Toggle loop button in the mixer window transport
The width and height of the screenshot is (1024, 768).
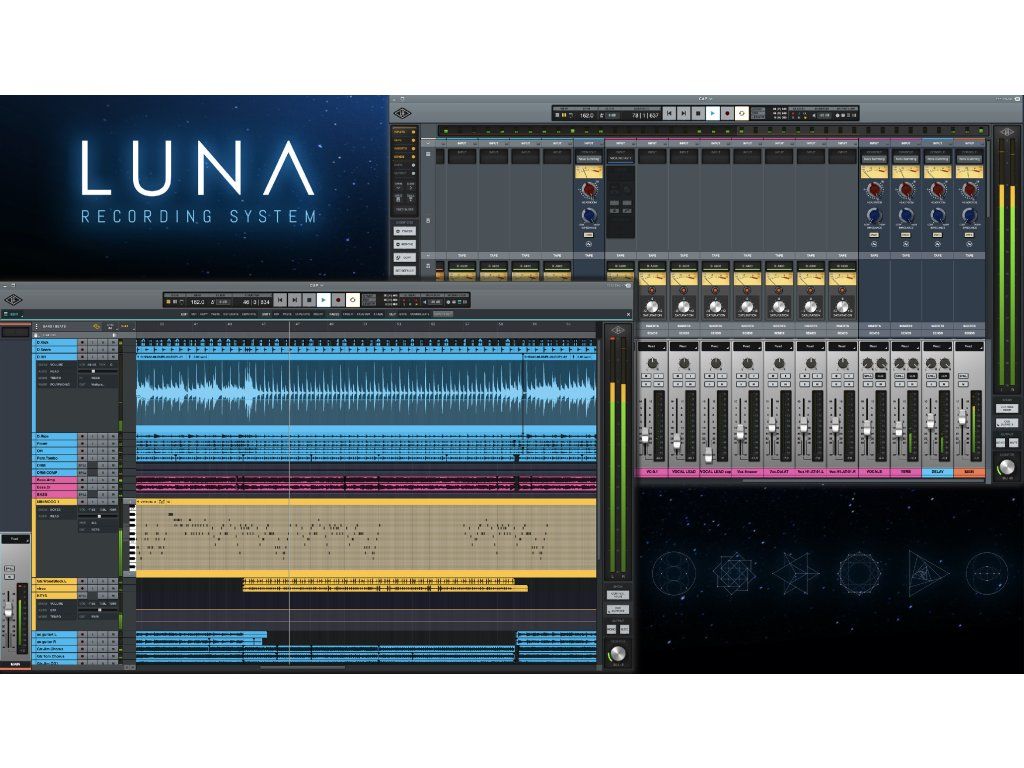pos(741,114)
